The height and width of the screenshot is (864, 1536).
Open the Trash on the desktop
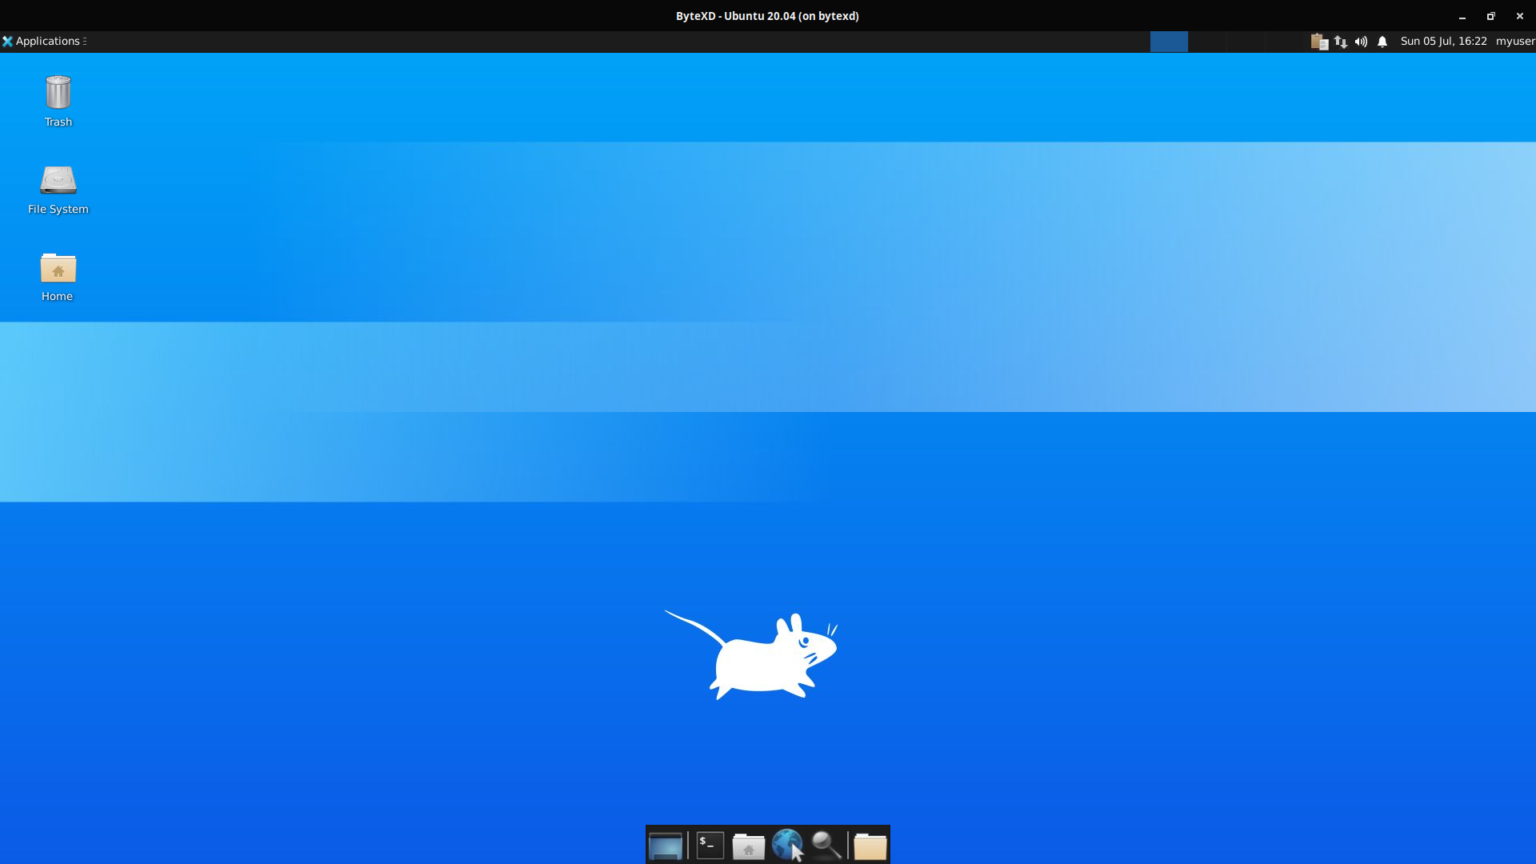click(57, 95)
